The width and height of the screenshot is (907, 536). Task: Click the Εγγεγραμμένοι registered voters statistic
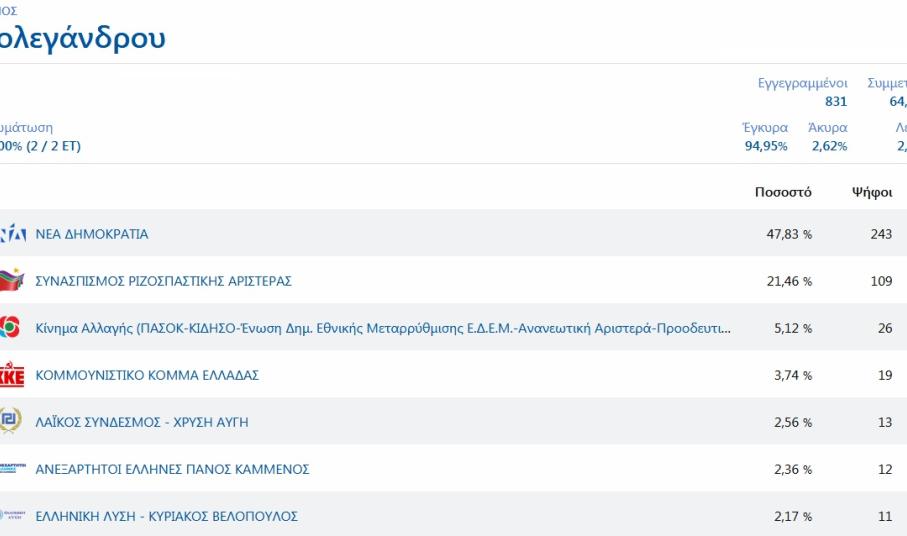(802, 92)
